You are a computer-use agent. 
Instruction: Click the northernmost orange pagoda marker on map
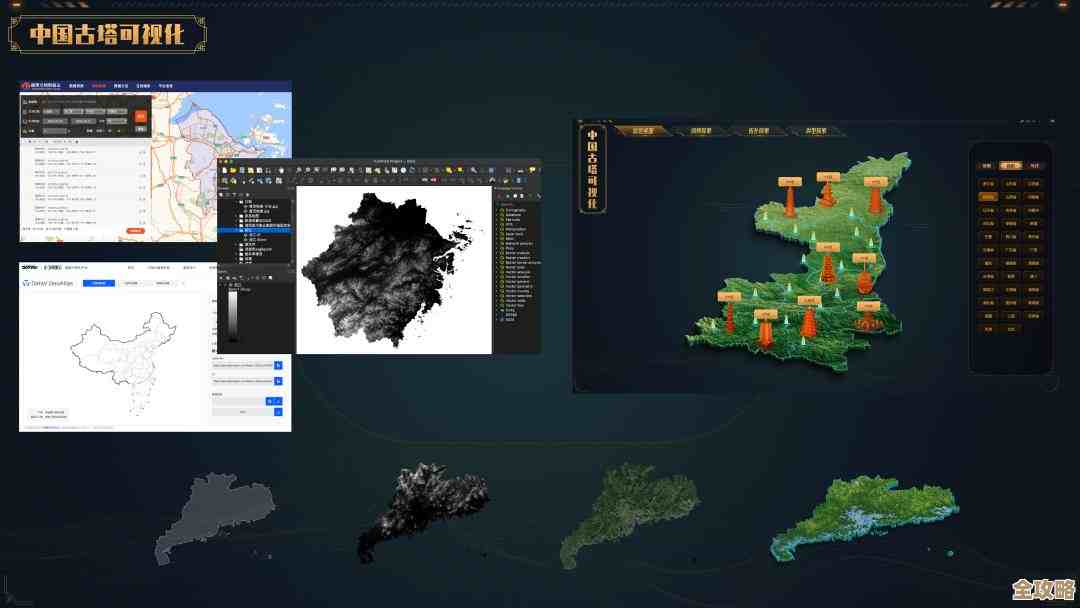point(826,192)
